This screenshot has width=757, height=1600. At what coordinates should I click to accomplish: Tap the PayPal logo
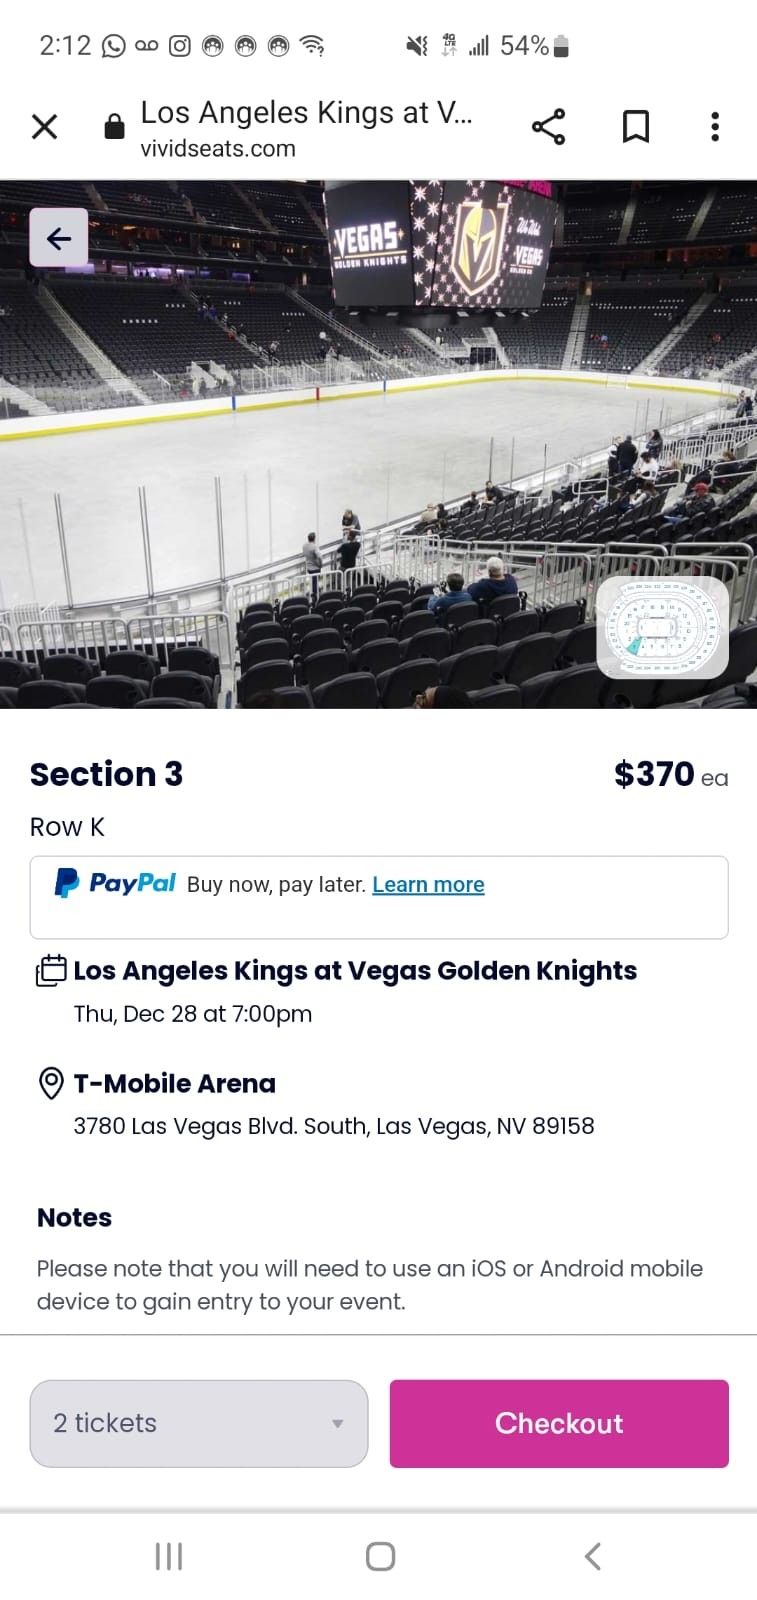tap(113, 882)
